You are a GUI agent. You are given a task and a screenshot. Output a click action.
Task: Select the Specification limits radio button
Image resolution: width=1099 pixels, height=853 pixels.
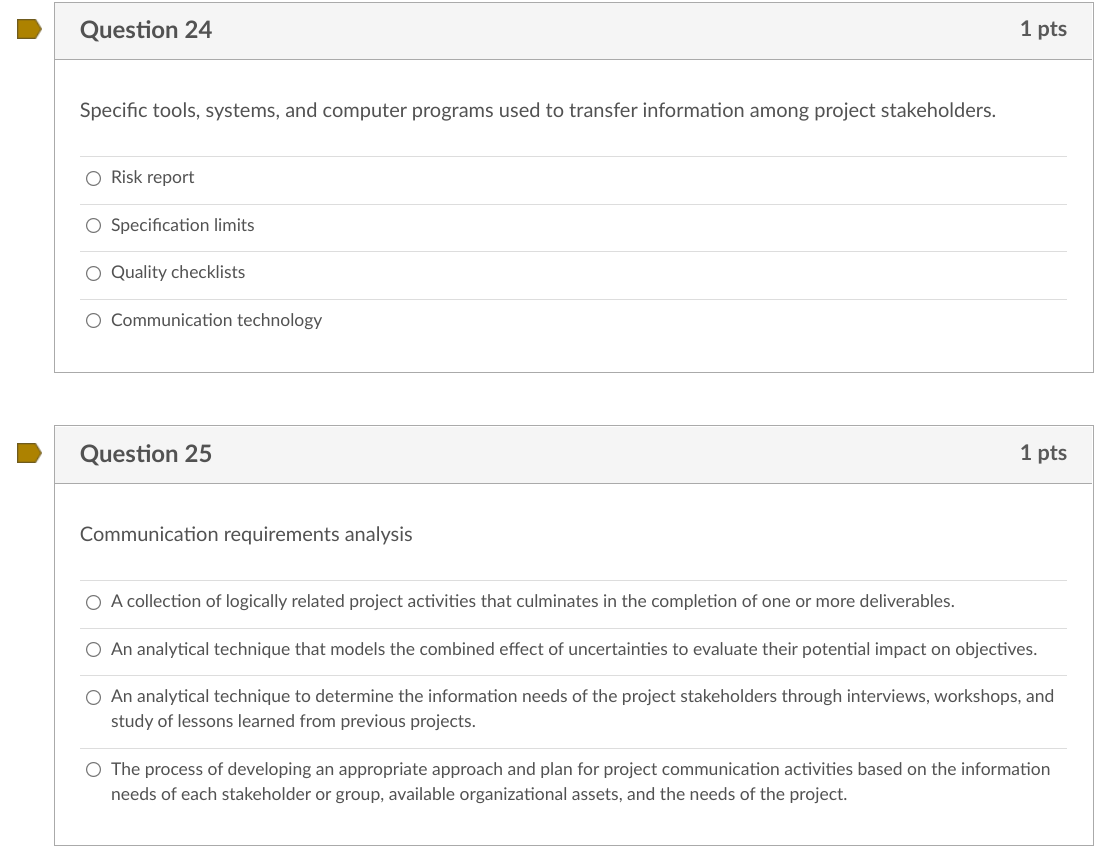(93, 226)
